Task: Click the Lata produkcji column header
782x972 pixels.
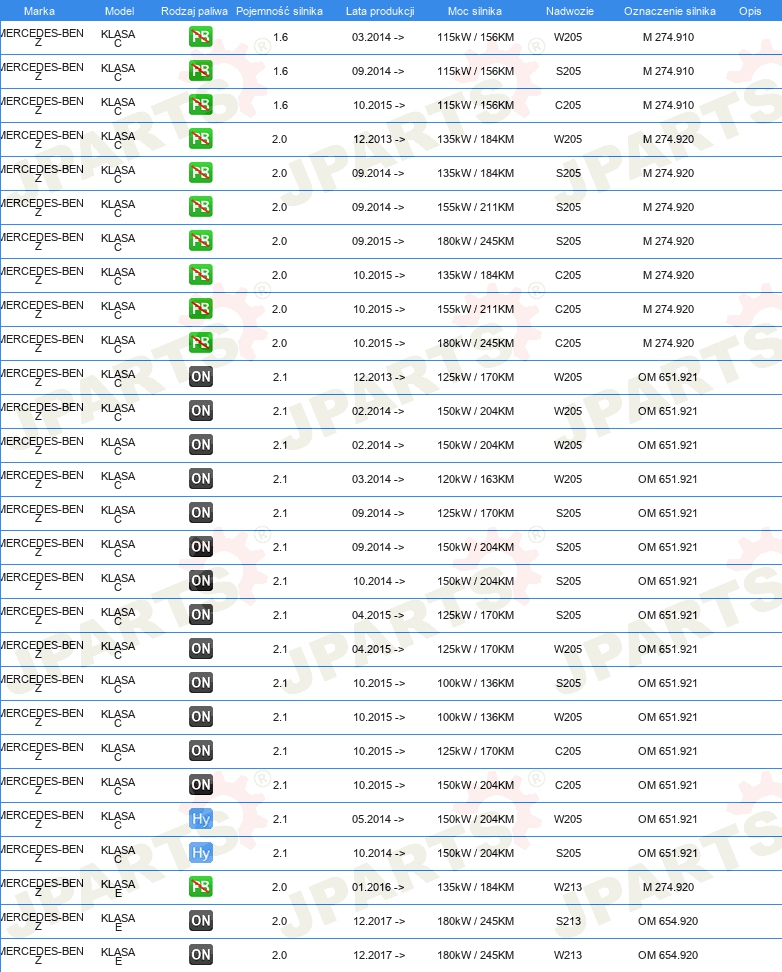Action: (380, 11)
